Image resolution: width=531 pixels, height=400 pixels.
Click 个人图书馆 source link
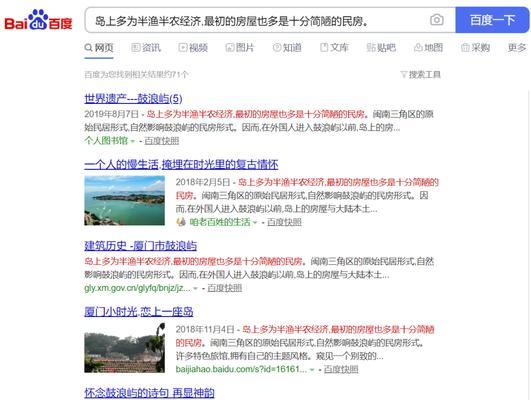click(x=106, y=141)
